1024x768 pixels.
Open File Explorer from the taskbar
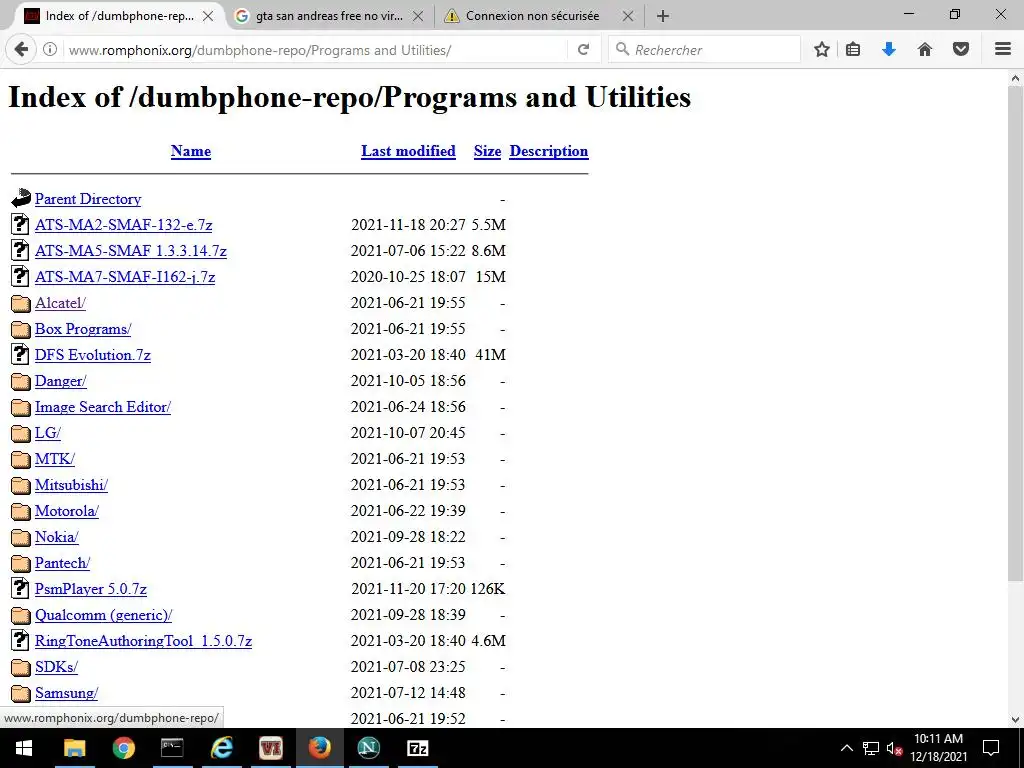click(x=74, y=748)
